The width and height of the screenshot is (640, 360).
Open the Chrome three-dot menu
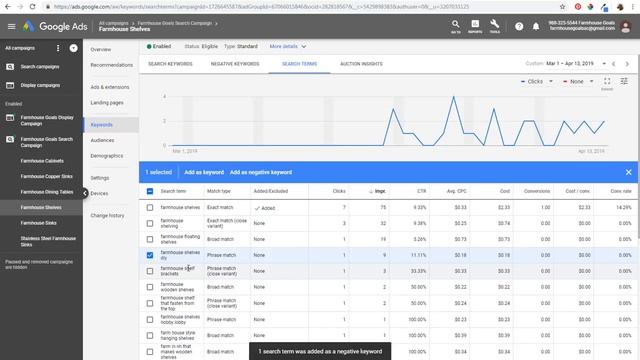633,7
